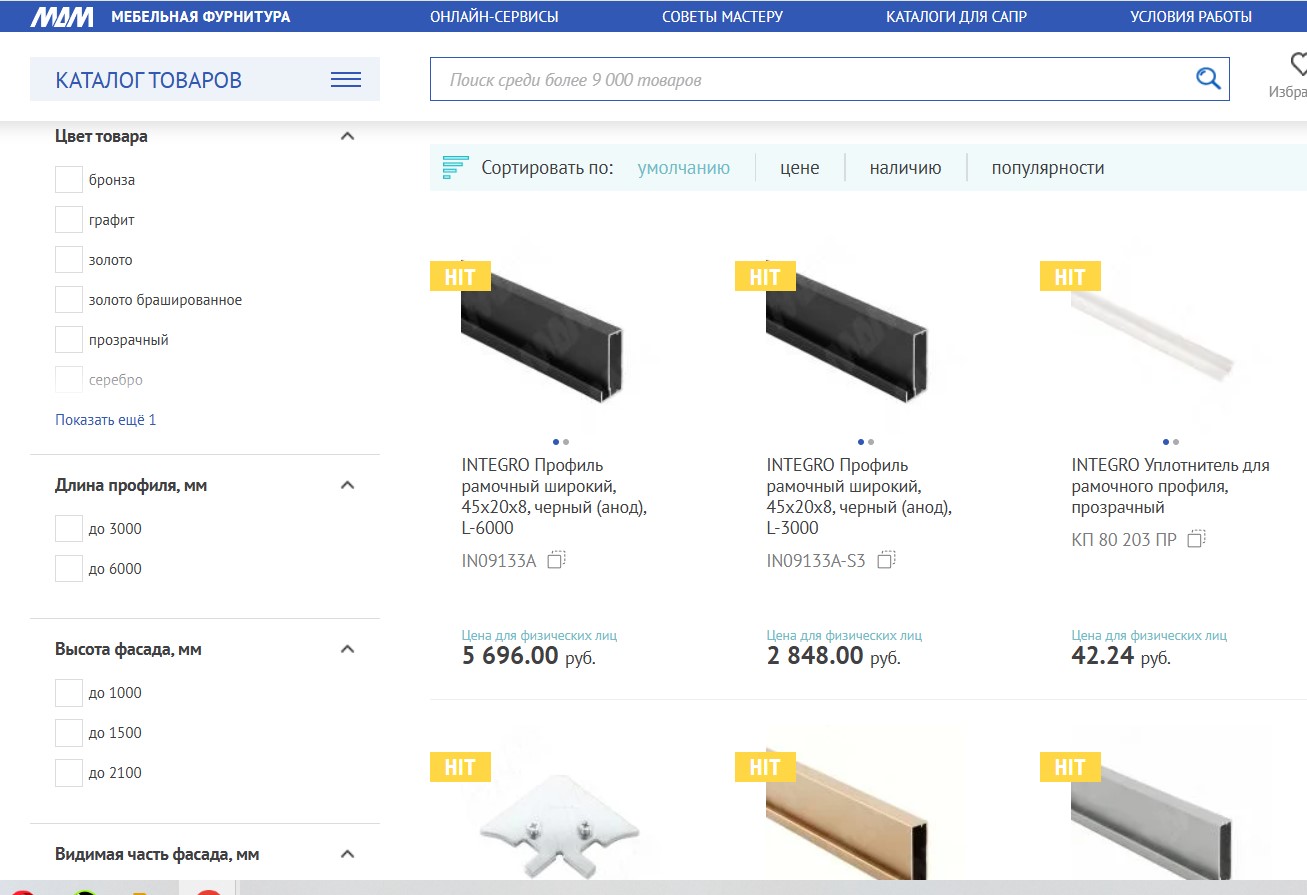1307x895 pixels.
Task: Enable the бронза color checkbox
Action: coord(69,180)
